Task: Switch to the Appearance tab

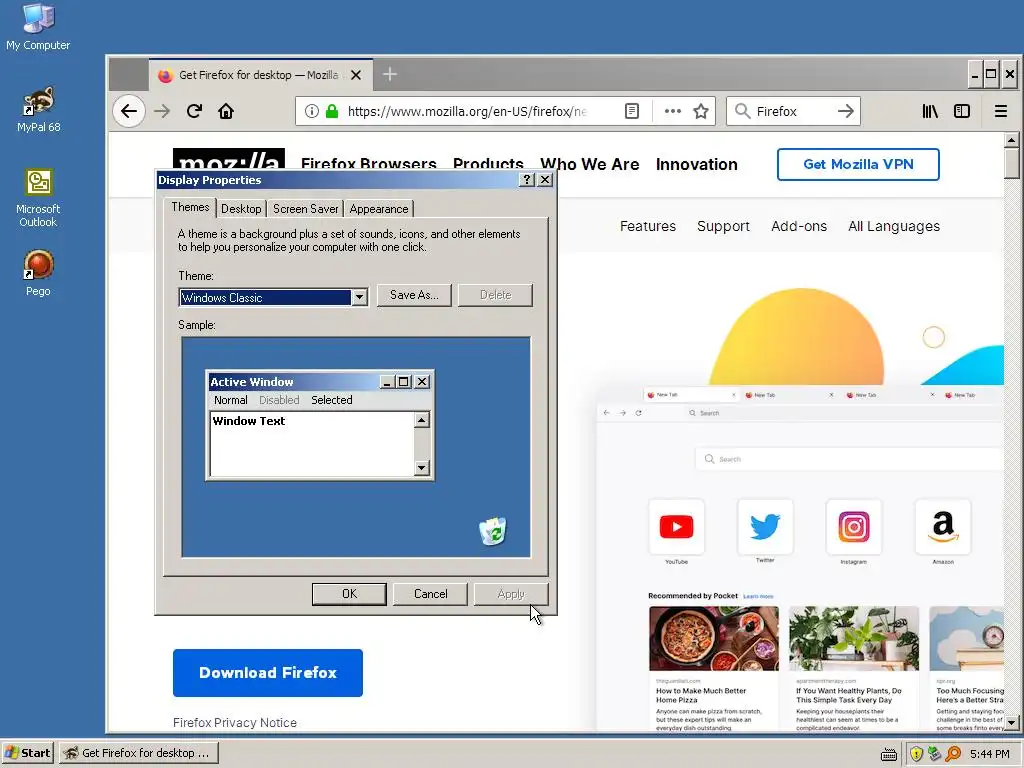Action: pos(379,209)
